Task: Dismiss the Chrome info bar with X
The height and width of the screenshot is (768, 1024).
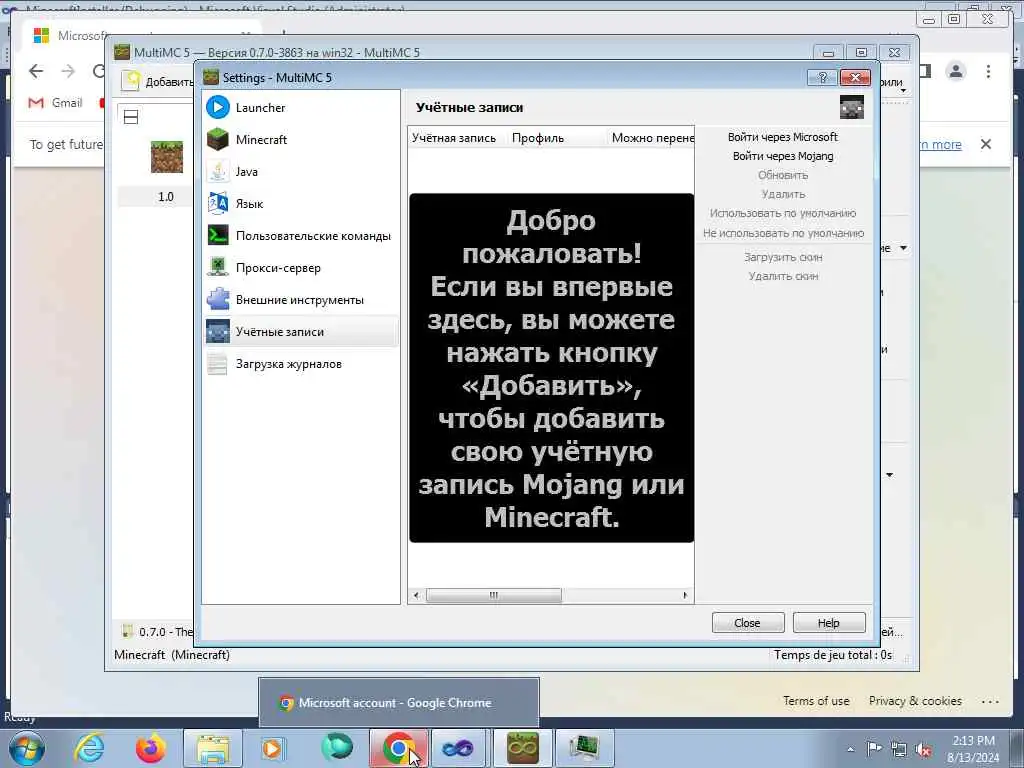Action: pyautogui.click(x=986, y=144)
